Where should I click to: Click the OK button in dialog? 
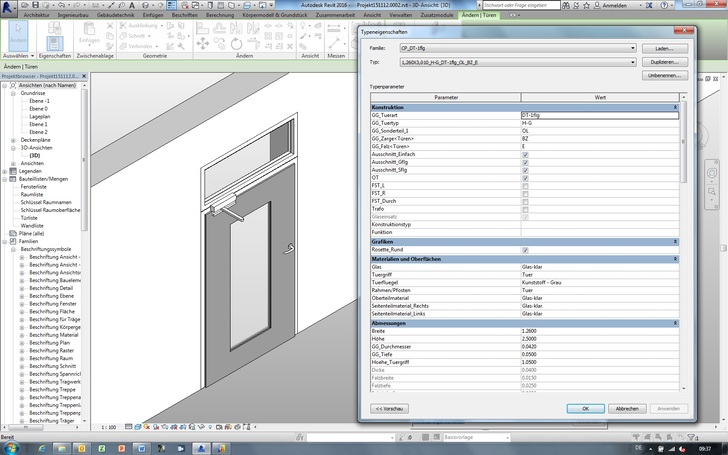point(584,408)
